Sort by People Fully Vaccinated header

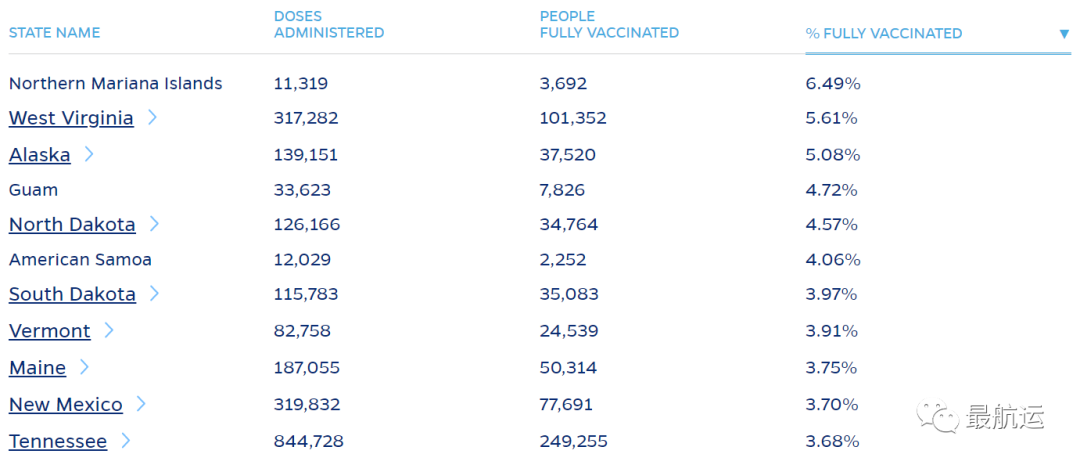(x=609, y=25)
